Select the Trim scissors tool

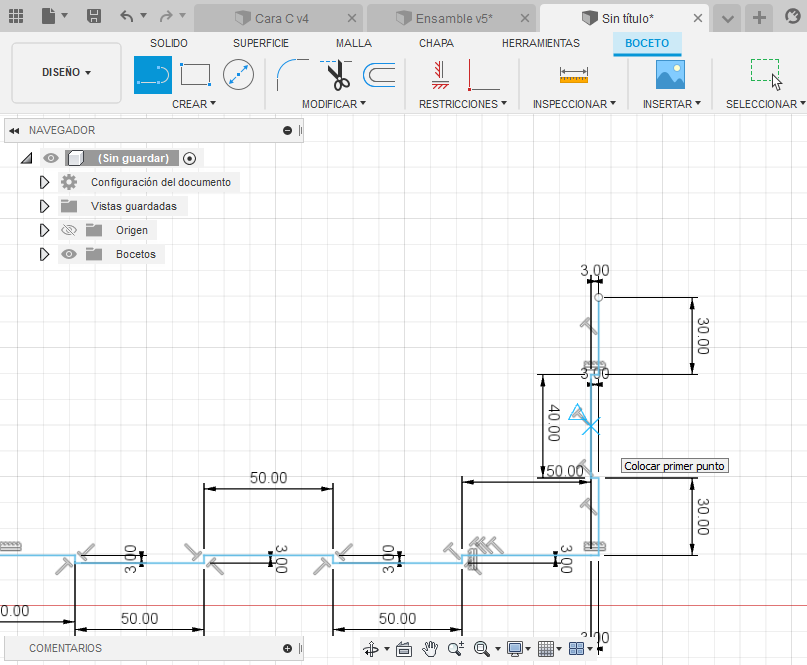pos(337,75)
